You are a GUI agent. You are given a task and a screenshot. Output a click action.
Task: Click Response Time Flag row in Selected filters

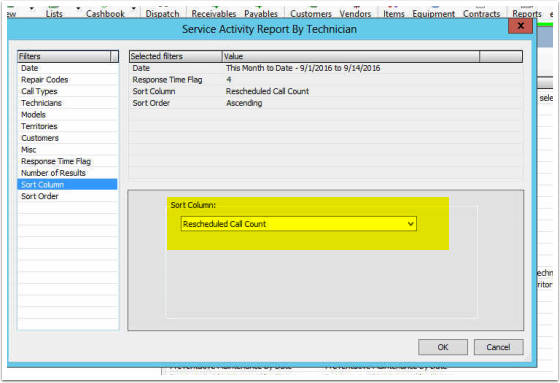[326, 80]
